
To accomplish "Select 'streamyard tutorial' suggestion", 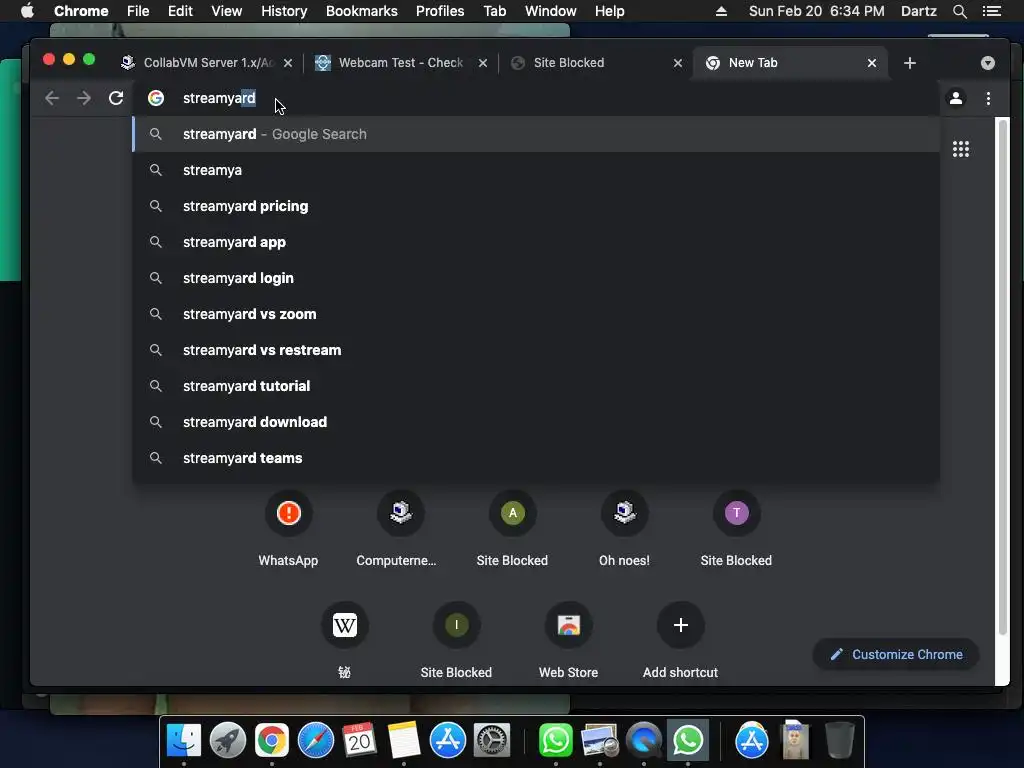I will (536, 386).
